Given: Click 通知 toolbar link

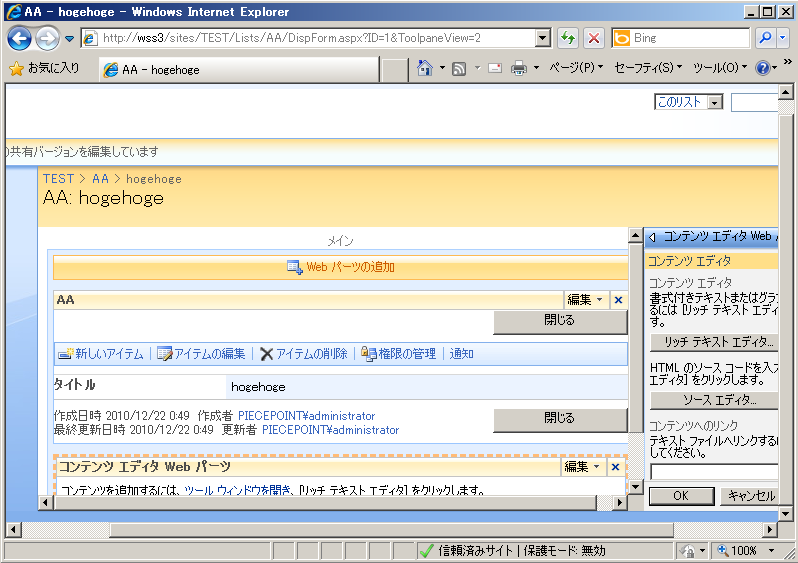Looking at the screenshot, I should (461, 354).
